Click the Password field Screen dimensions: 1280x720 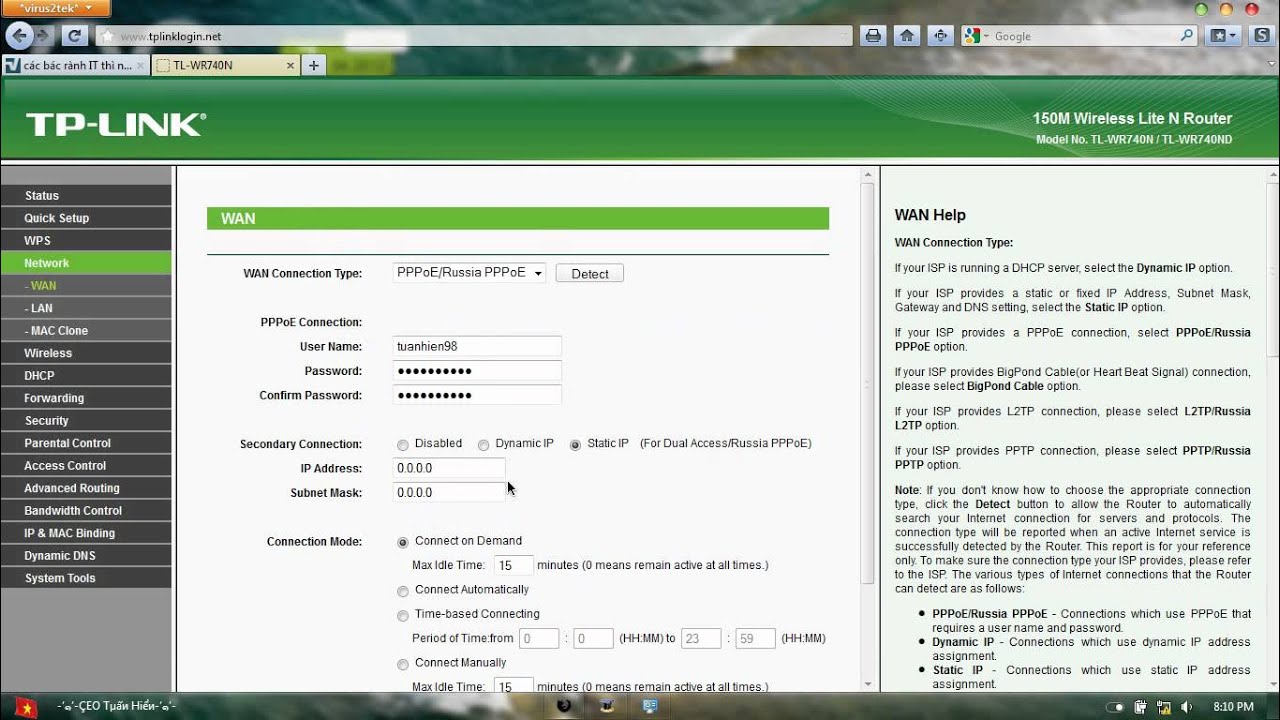pos(477,370)
